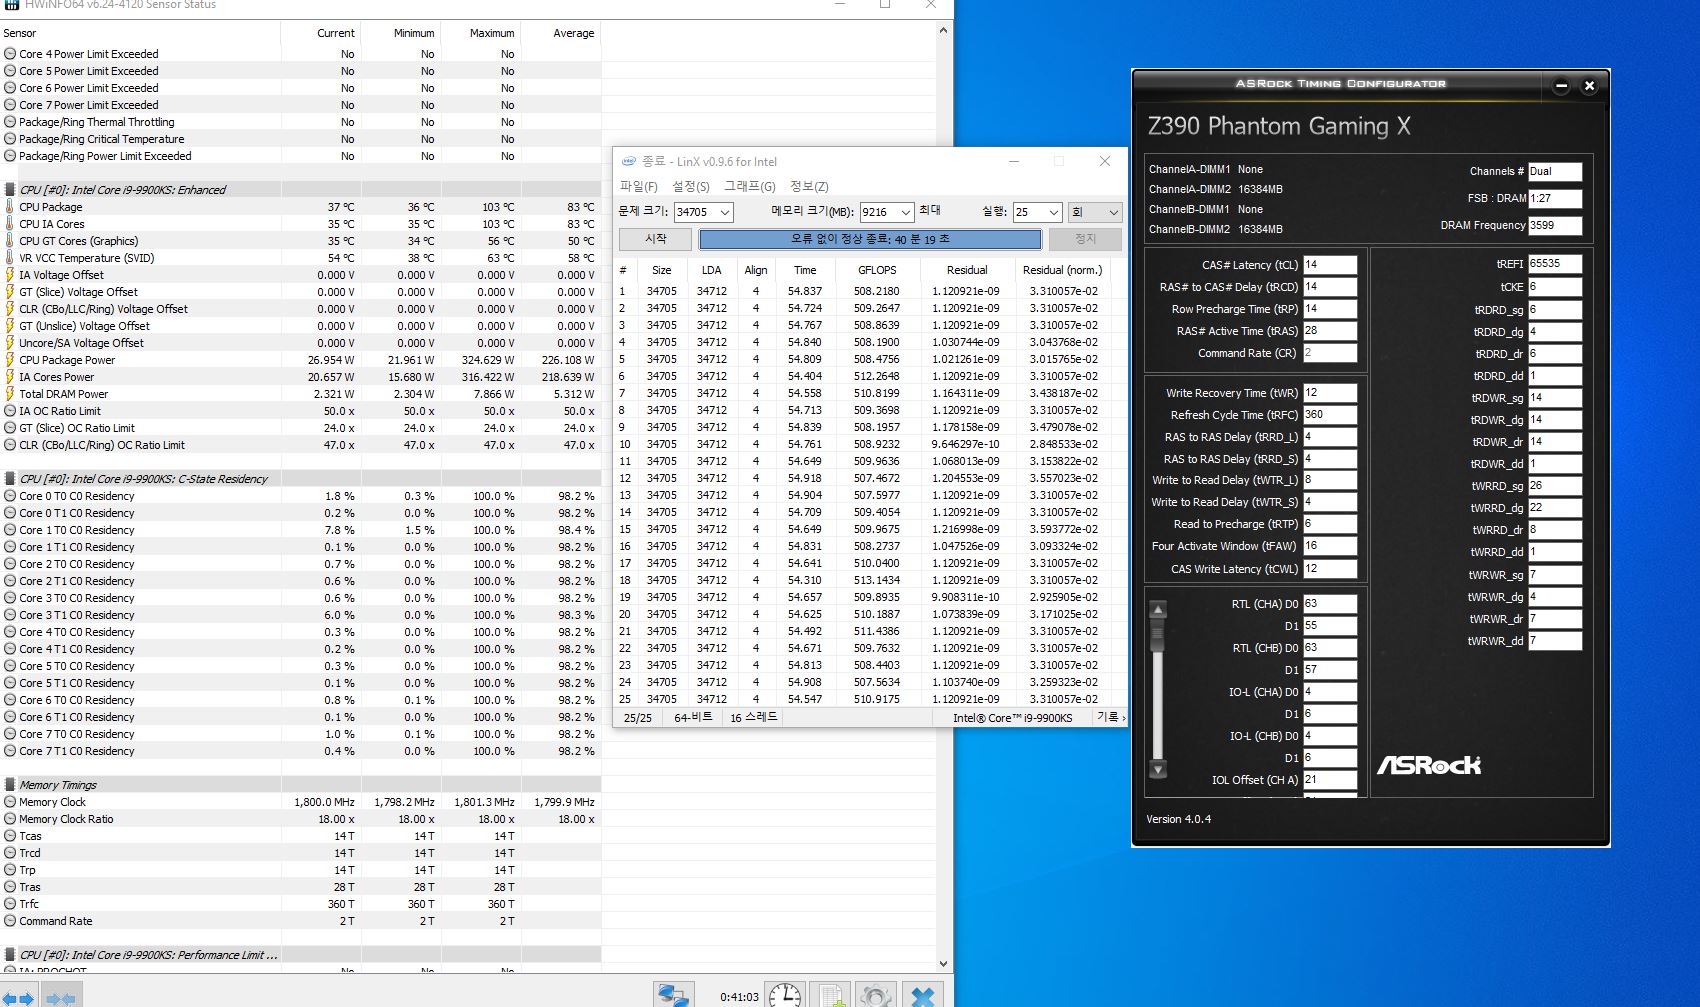Image resolution: width=1700 pixels, height=1007 pixels.
Task: Click the blue X close sensors icon
Action: pos(923,995)
